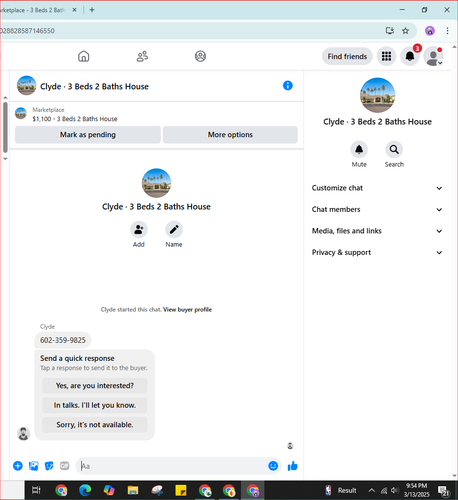Expand the Chat members section
Image resolution: width=458 pixels, height=500 pixels.
pos(377,209)
